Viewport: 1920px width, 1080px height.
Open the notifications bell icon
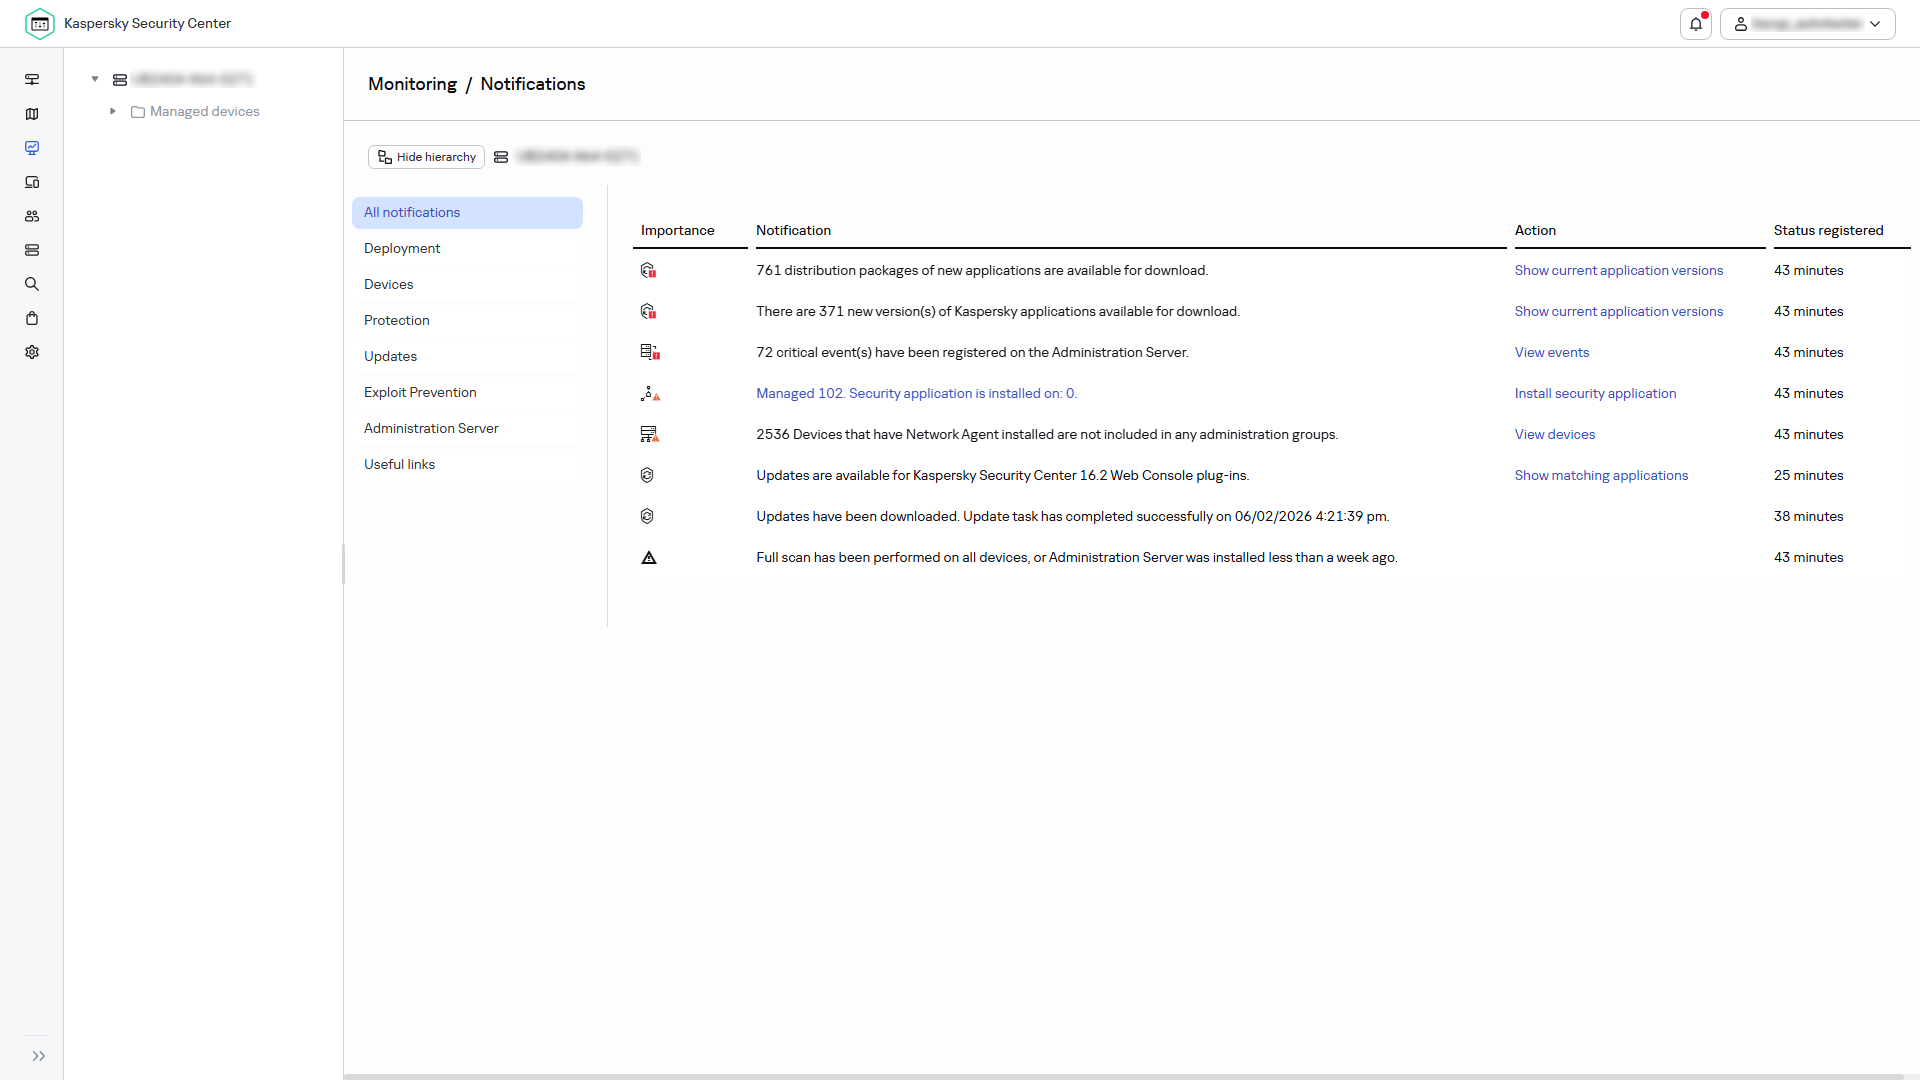pyautogui.click(x=1696, y=24)
